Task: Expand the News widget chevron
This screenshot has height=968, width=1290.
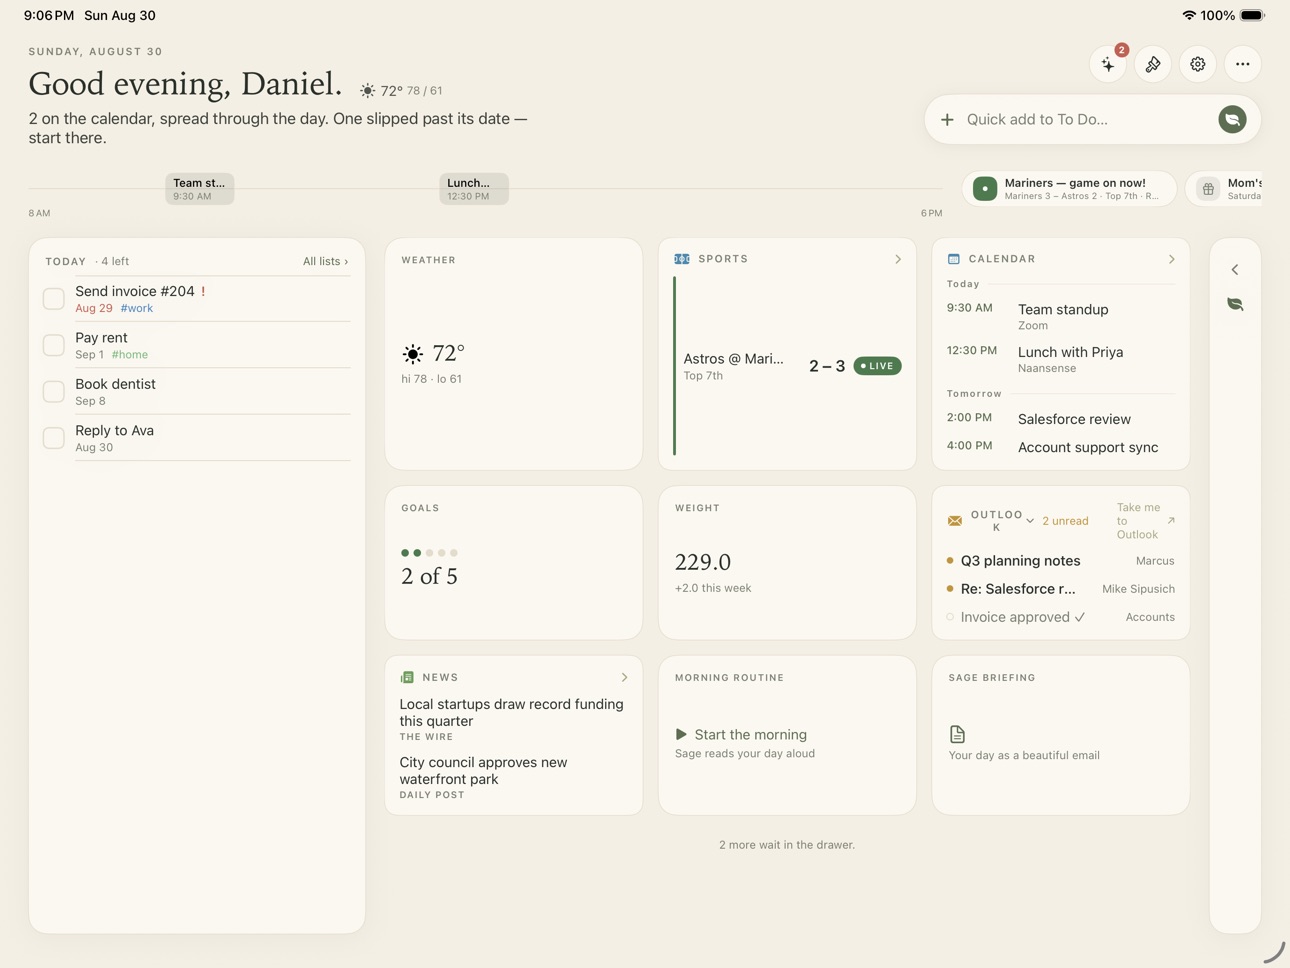Action: (x=625, y=677)
